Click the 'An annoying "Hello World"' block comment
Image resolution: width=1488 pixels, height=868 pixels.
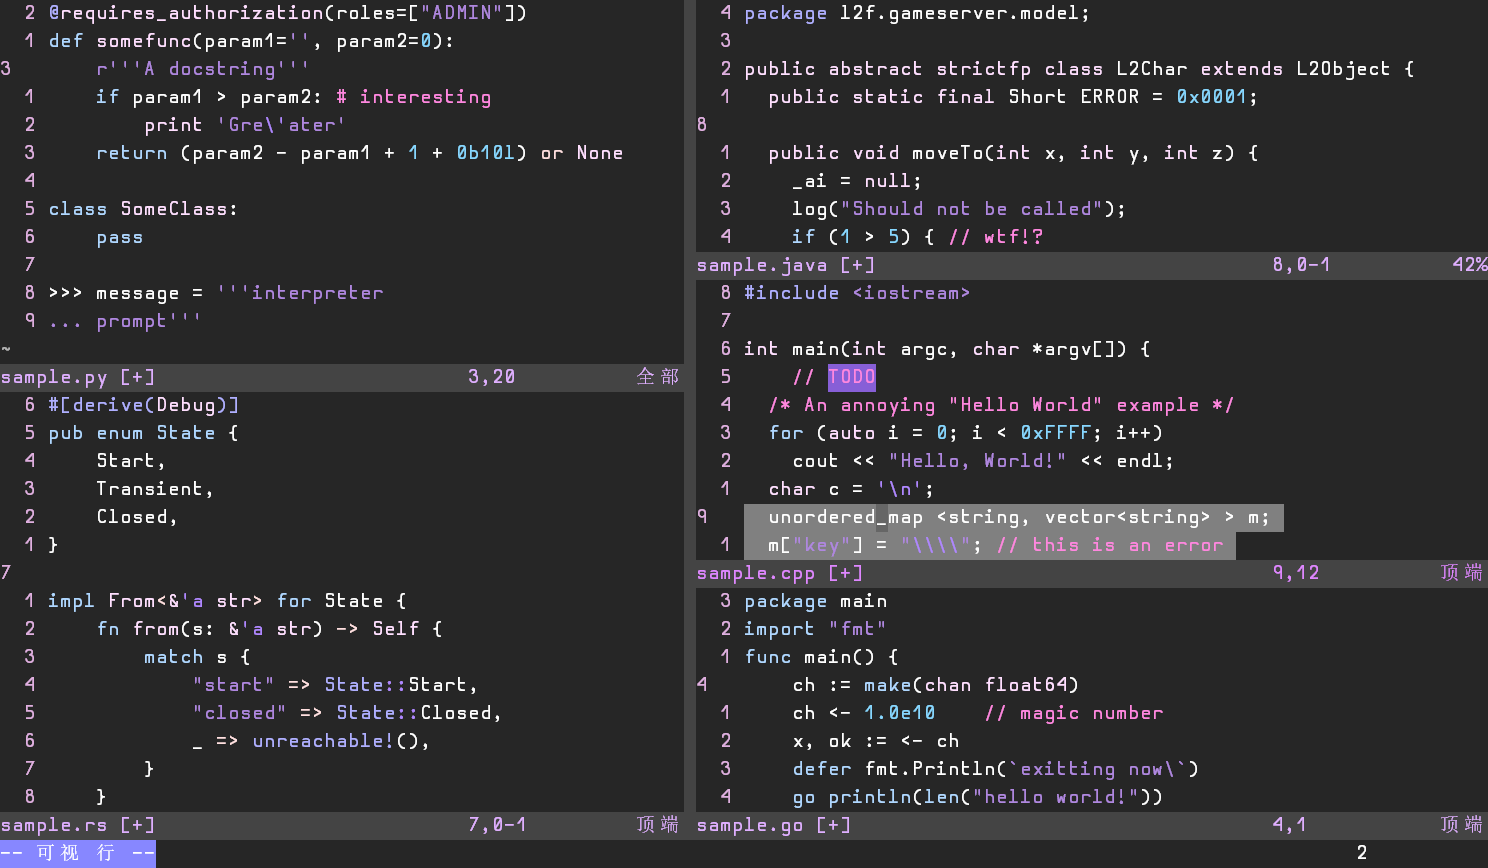coord(1002,405)
